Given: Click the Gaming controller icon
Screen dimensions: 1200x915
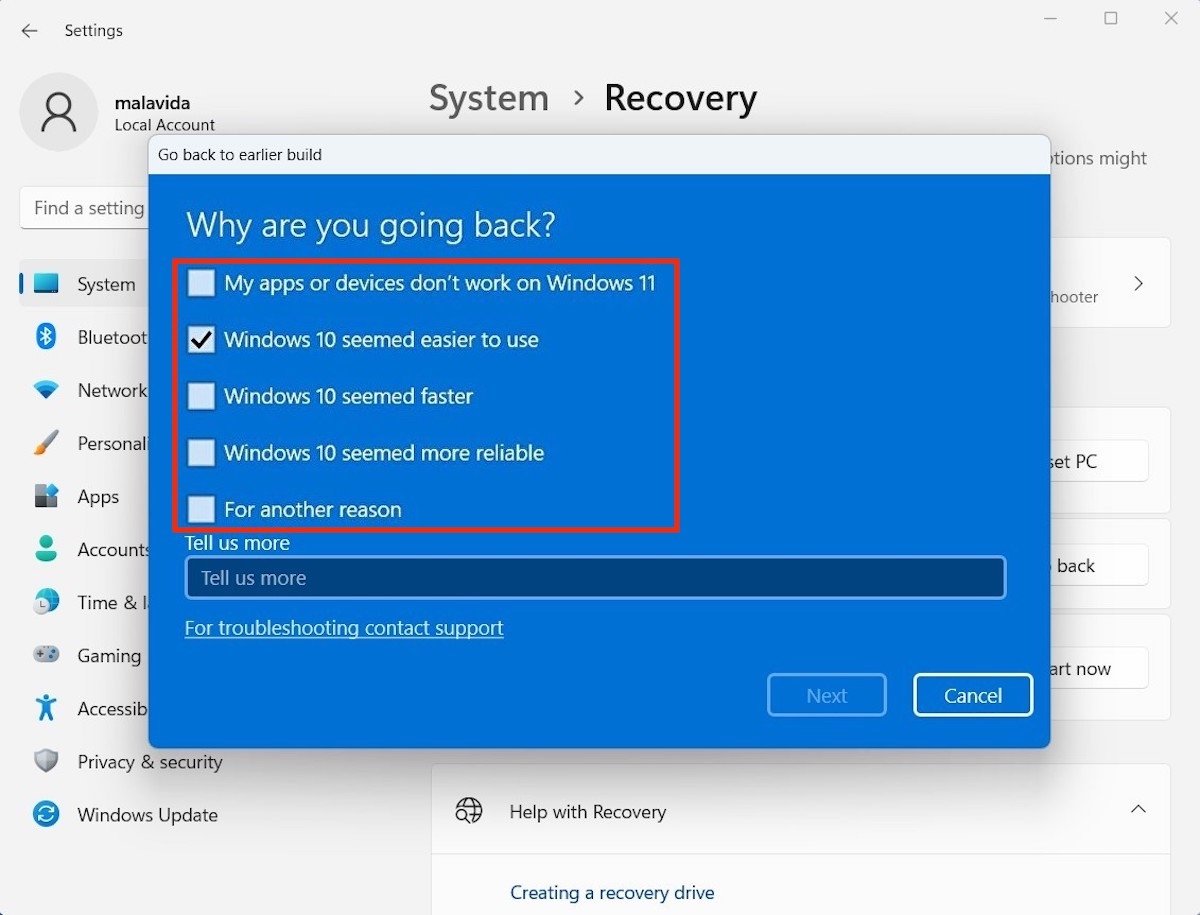Looking at the screenshot, I should click(46, 655).
